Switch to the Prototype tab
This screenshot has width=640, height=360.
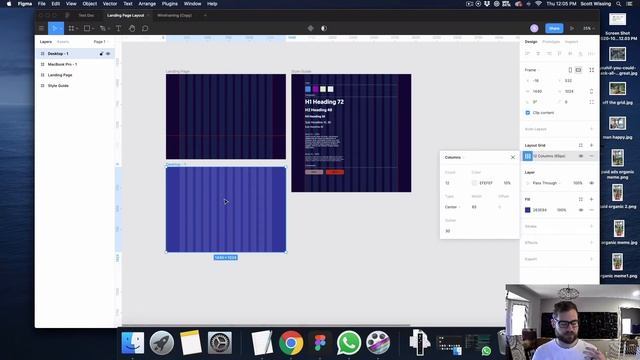pos(551,42)
